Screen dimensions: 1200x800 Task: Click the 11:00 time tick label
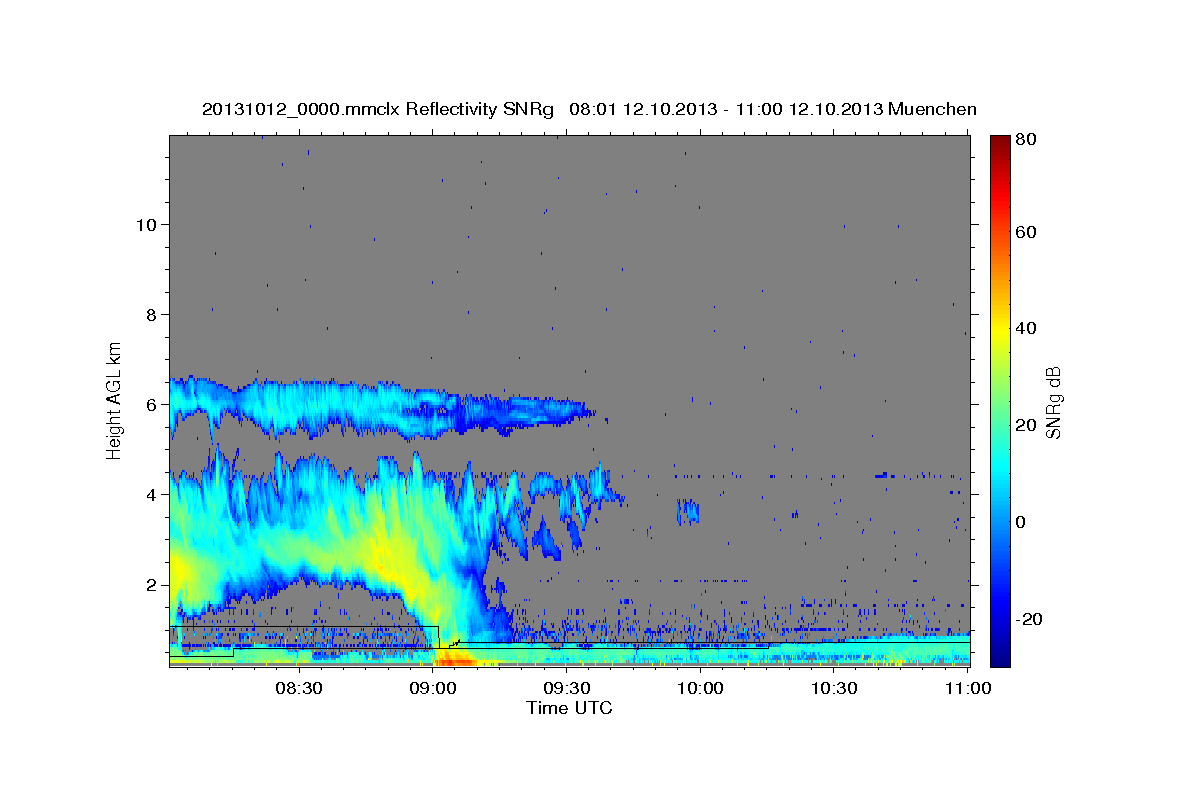pyautogui.click(x=967, y=688)
